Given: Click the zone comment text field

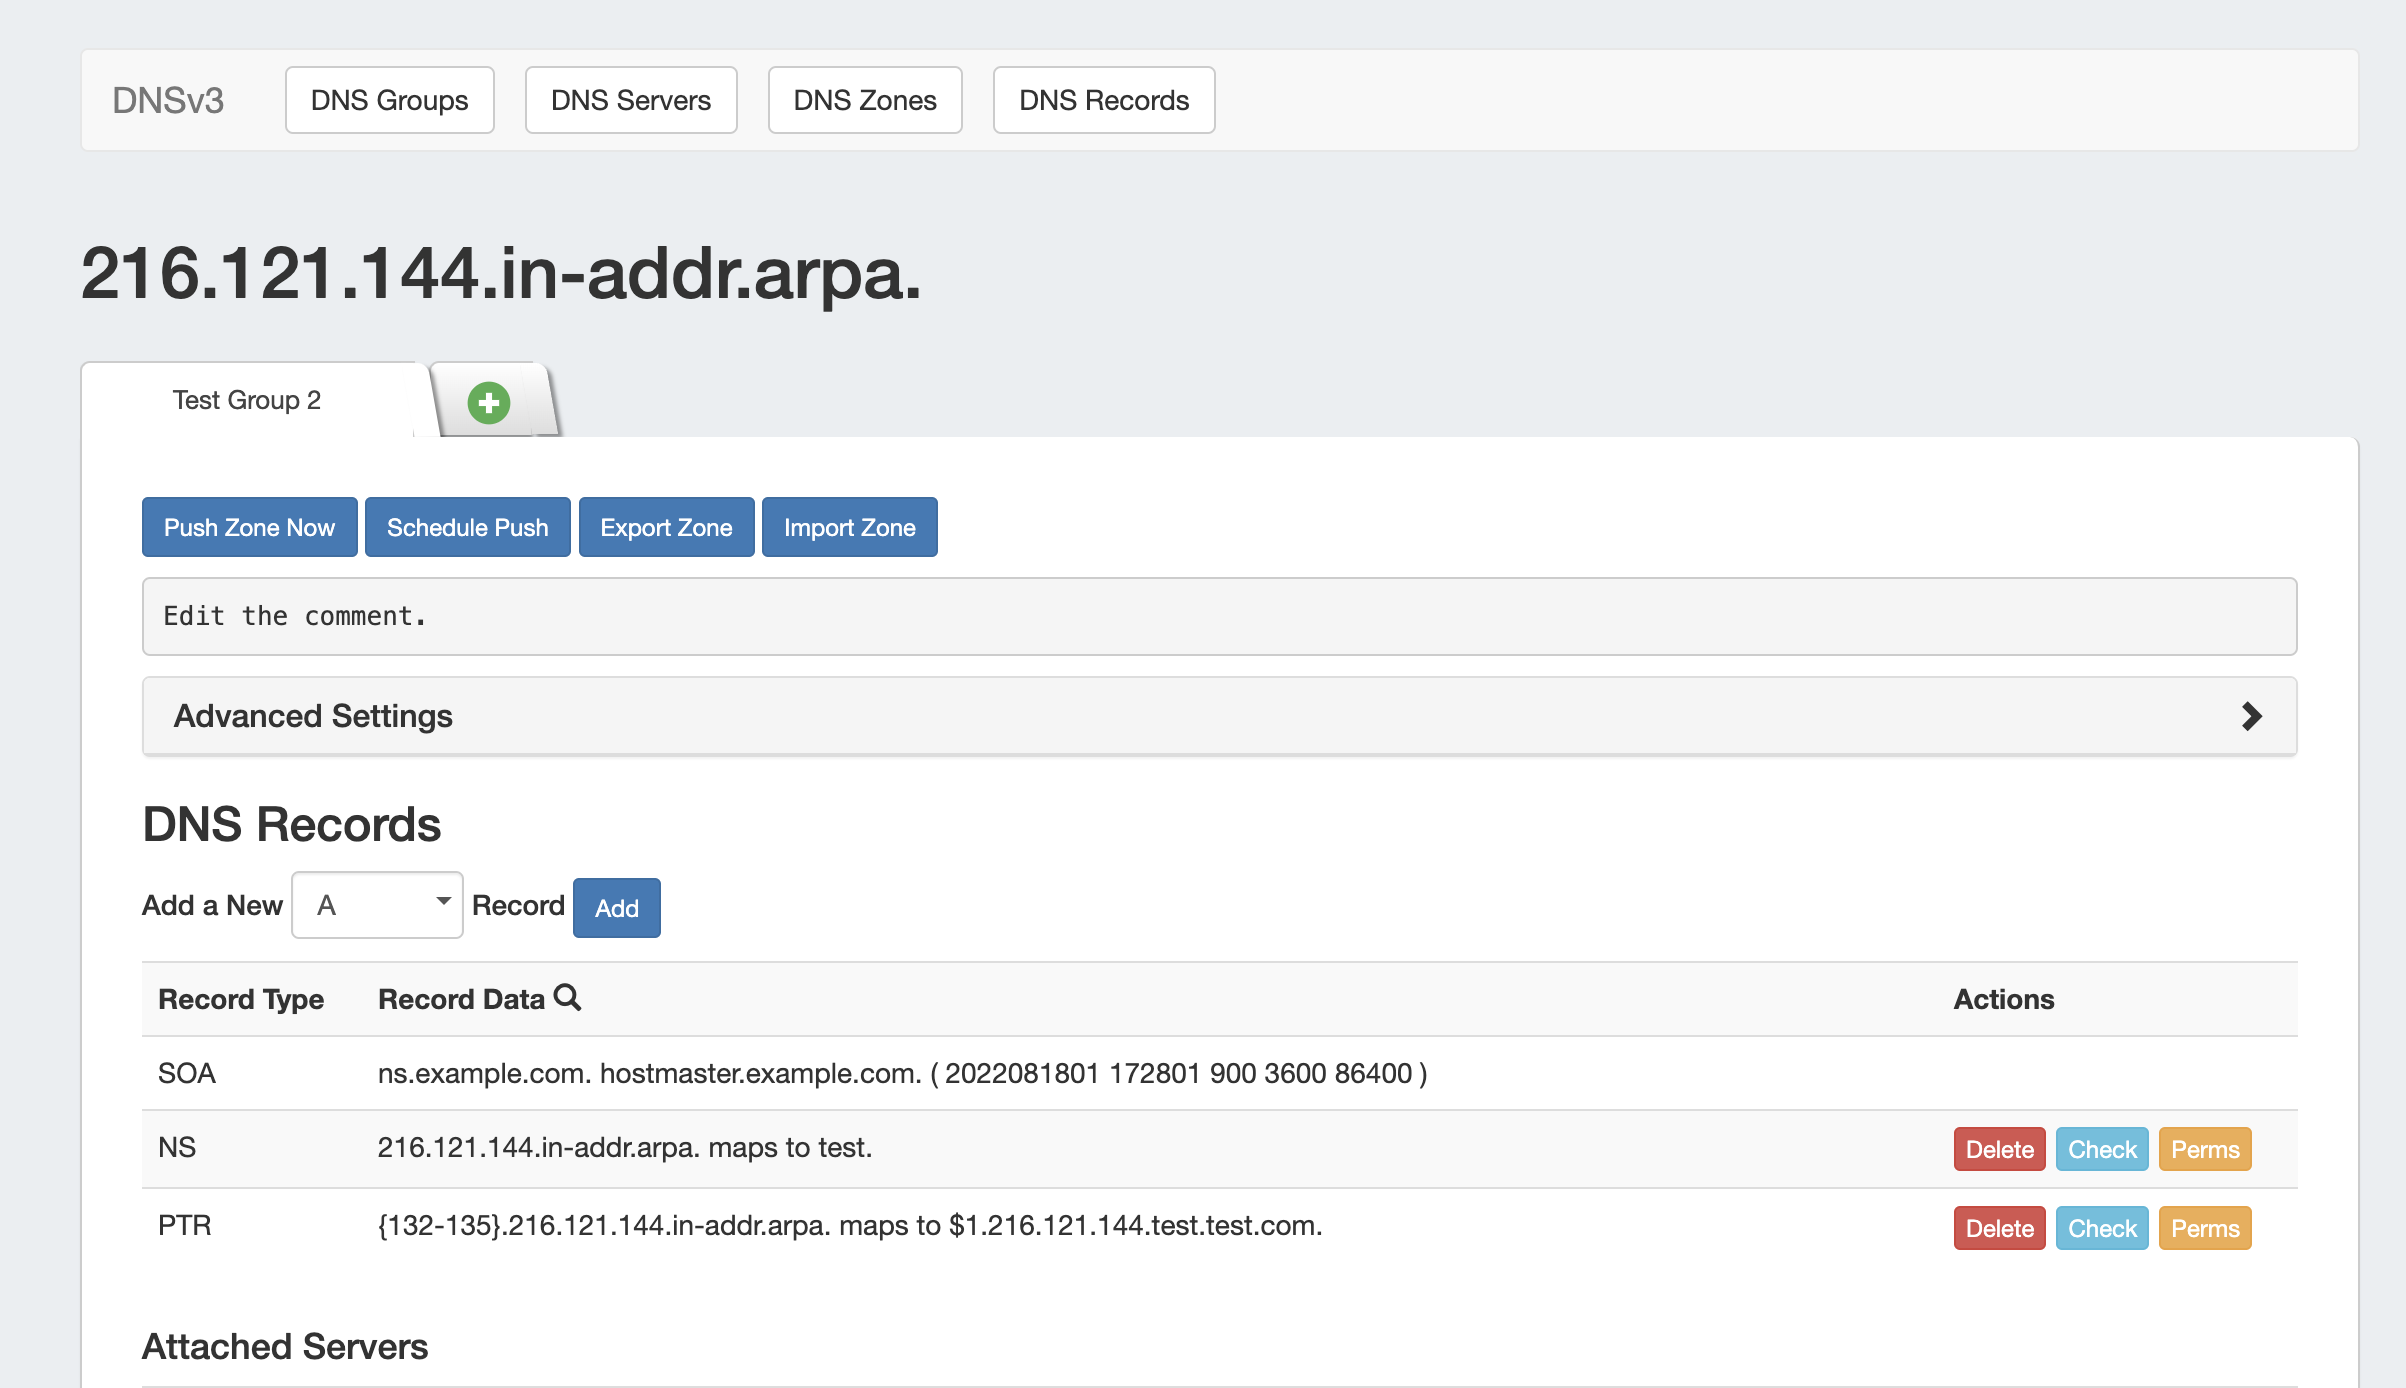Looking at the screenshot, I should tap(1218, 616).
